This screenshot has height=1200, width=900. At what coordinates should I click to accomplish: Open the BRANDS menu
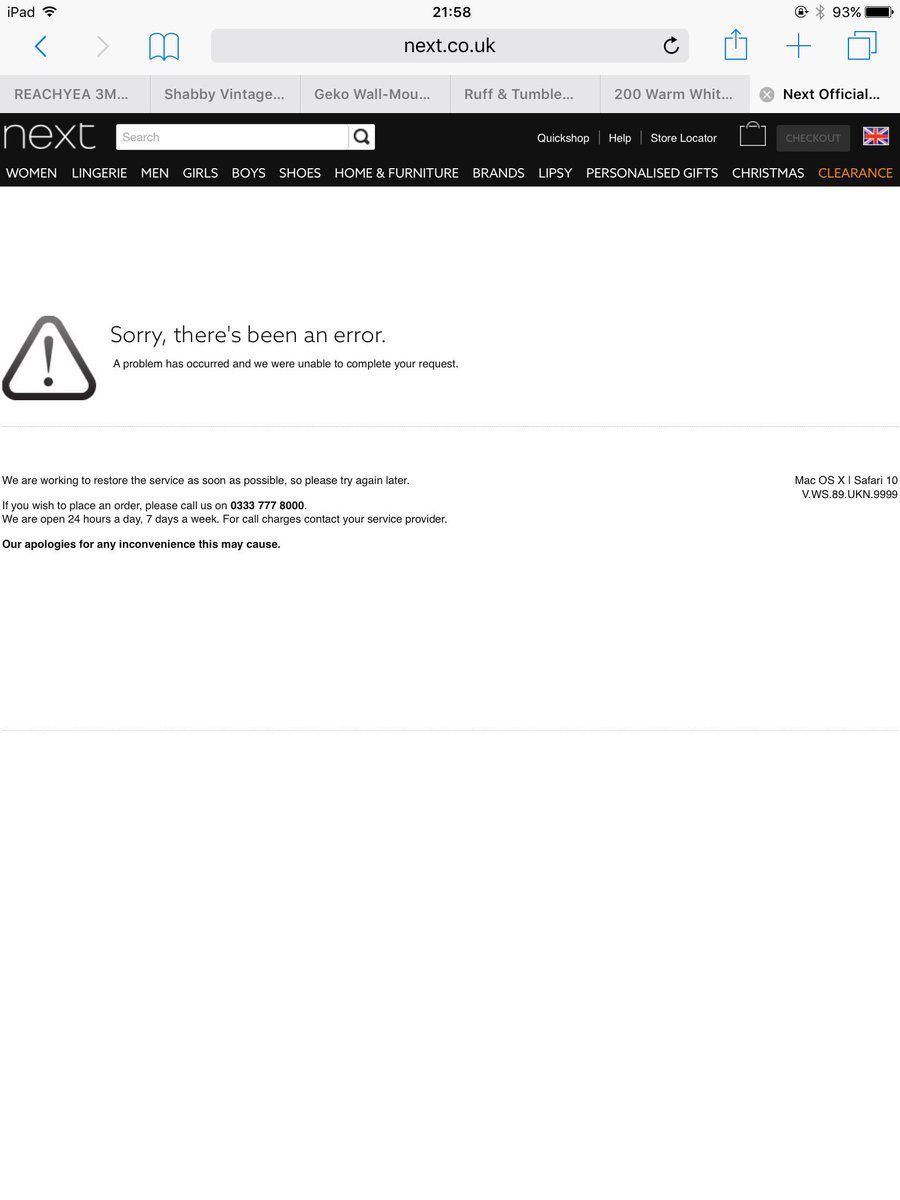click(498, 173)
